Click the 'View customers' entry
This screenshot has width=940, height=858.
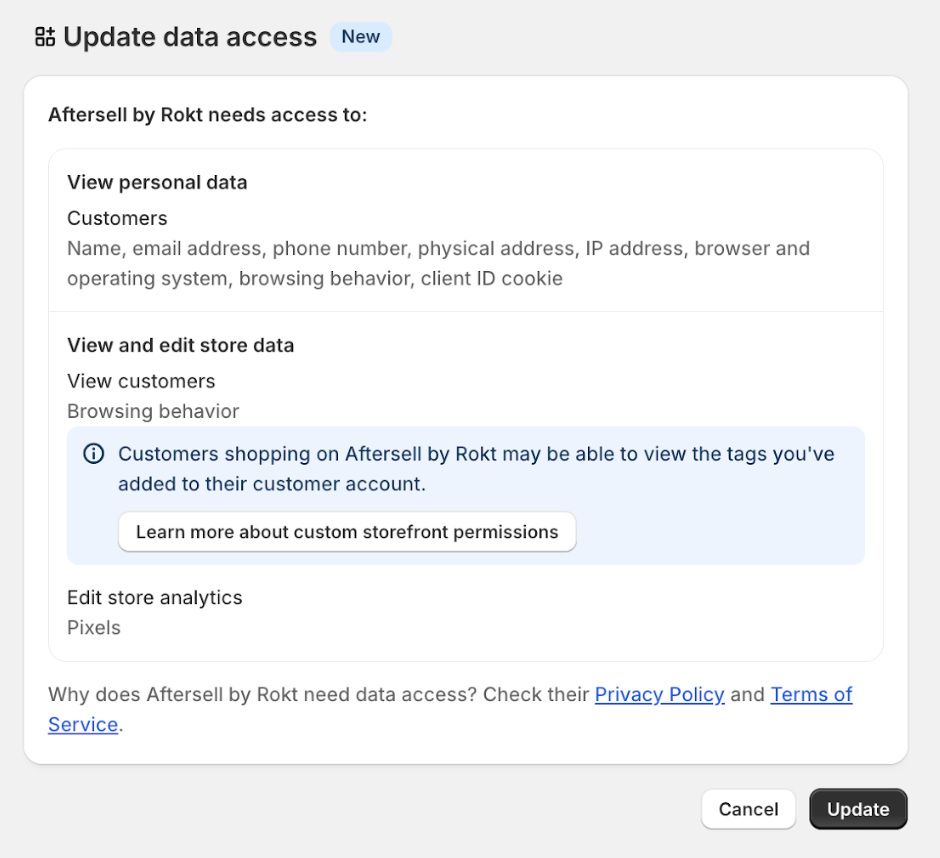coord(141,381)
